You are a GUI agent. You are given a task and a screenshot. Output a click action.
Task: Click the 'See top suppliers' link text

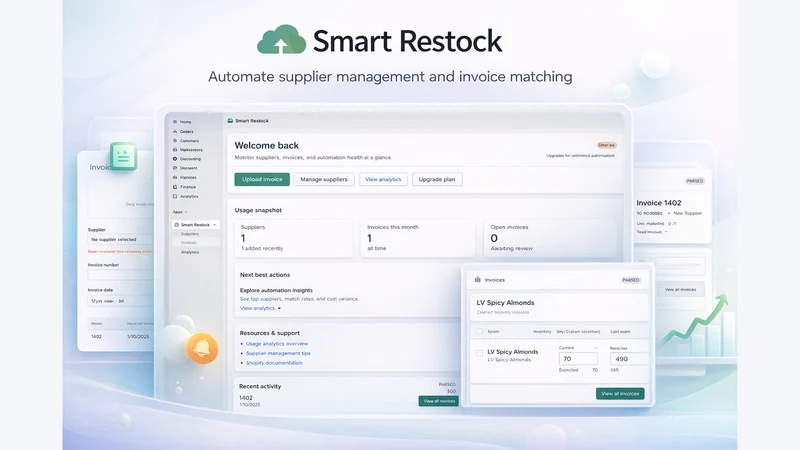(261, 299)
